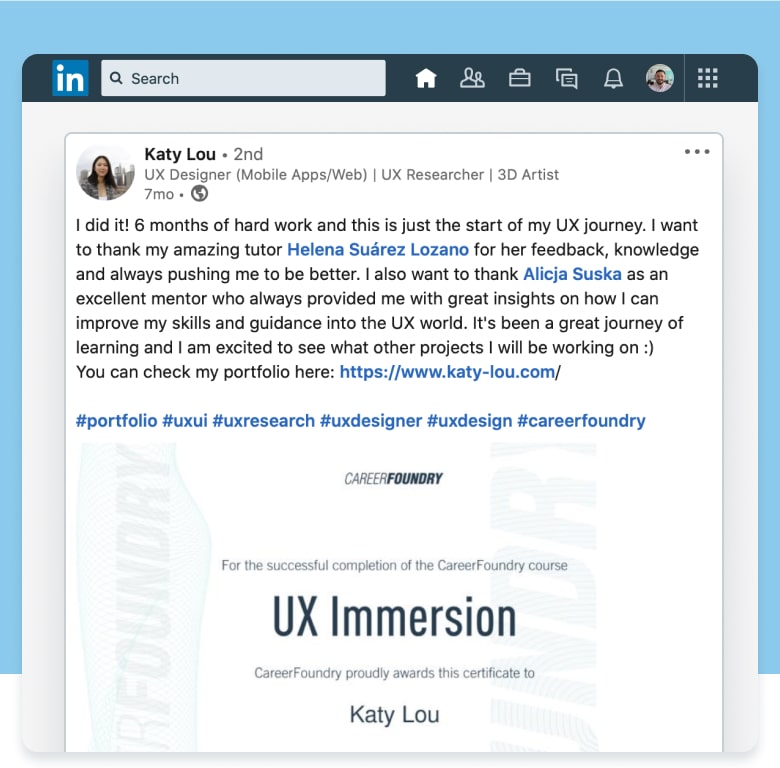Click the LinkedIn logo icon
The image size is (780, 768).
point(70,78)
